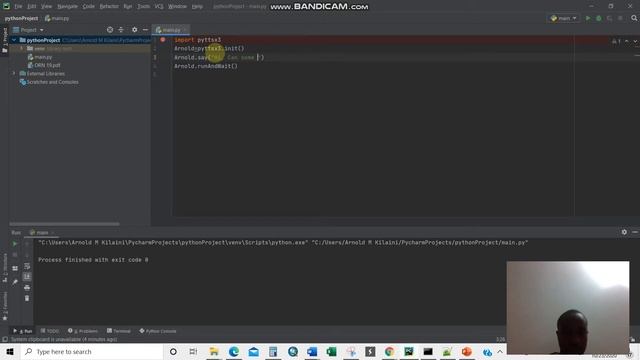Rerun main from Run panel play icon
640x360 pixels.
pos(15,244)
